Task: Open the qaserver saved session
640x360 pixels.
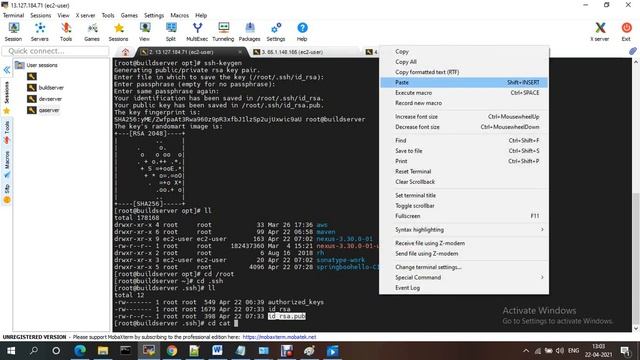Action: (44, 110)
